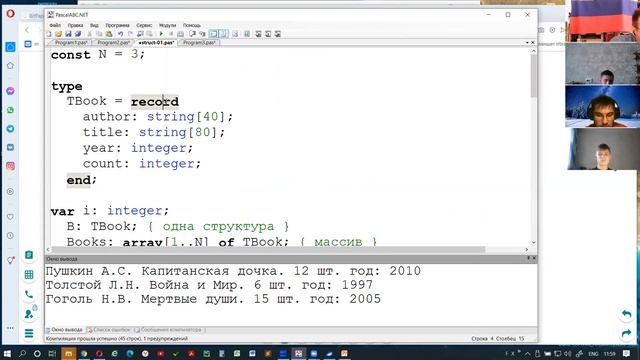Open the three-dot sidebar setup in Opera
This screenshot has height=360, width=640.
coord(10,328)
